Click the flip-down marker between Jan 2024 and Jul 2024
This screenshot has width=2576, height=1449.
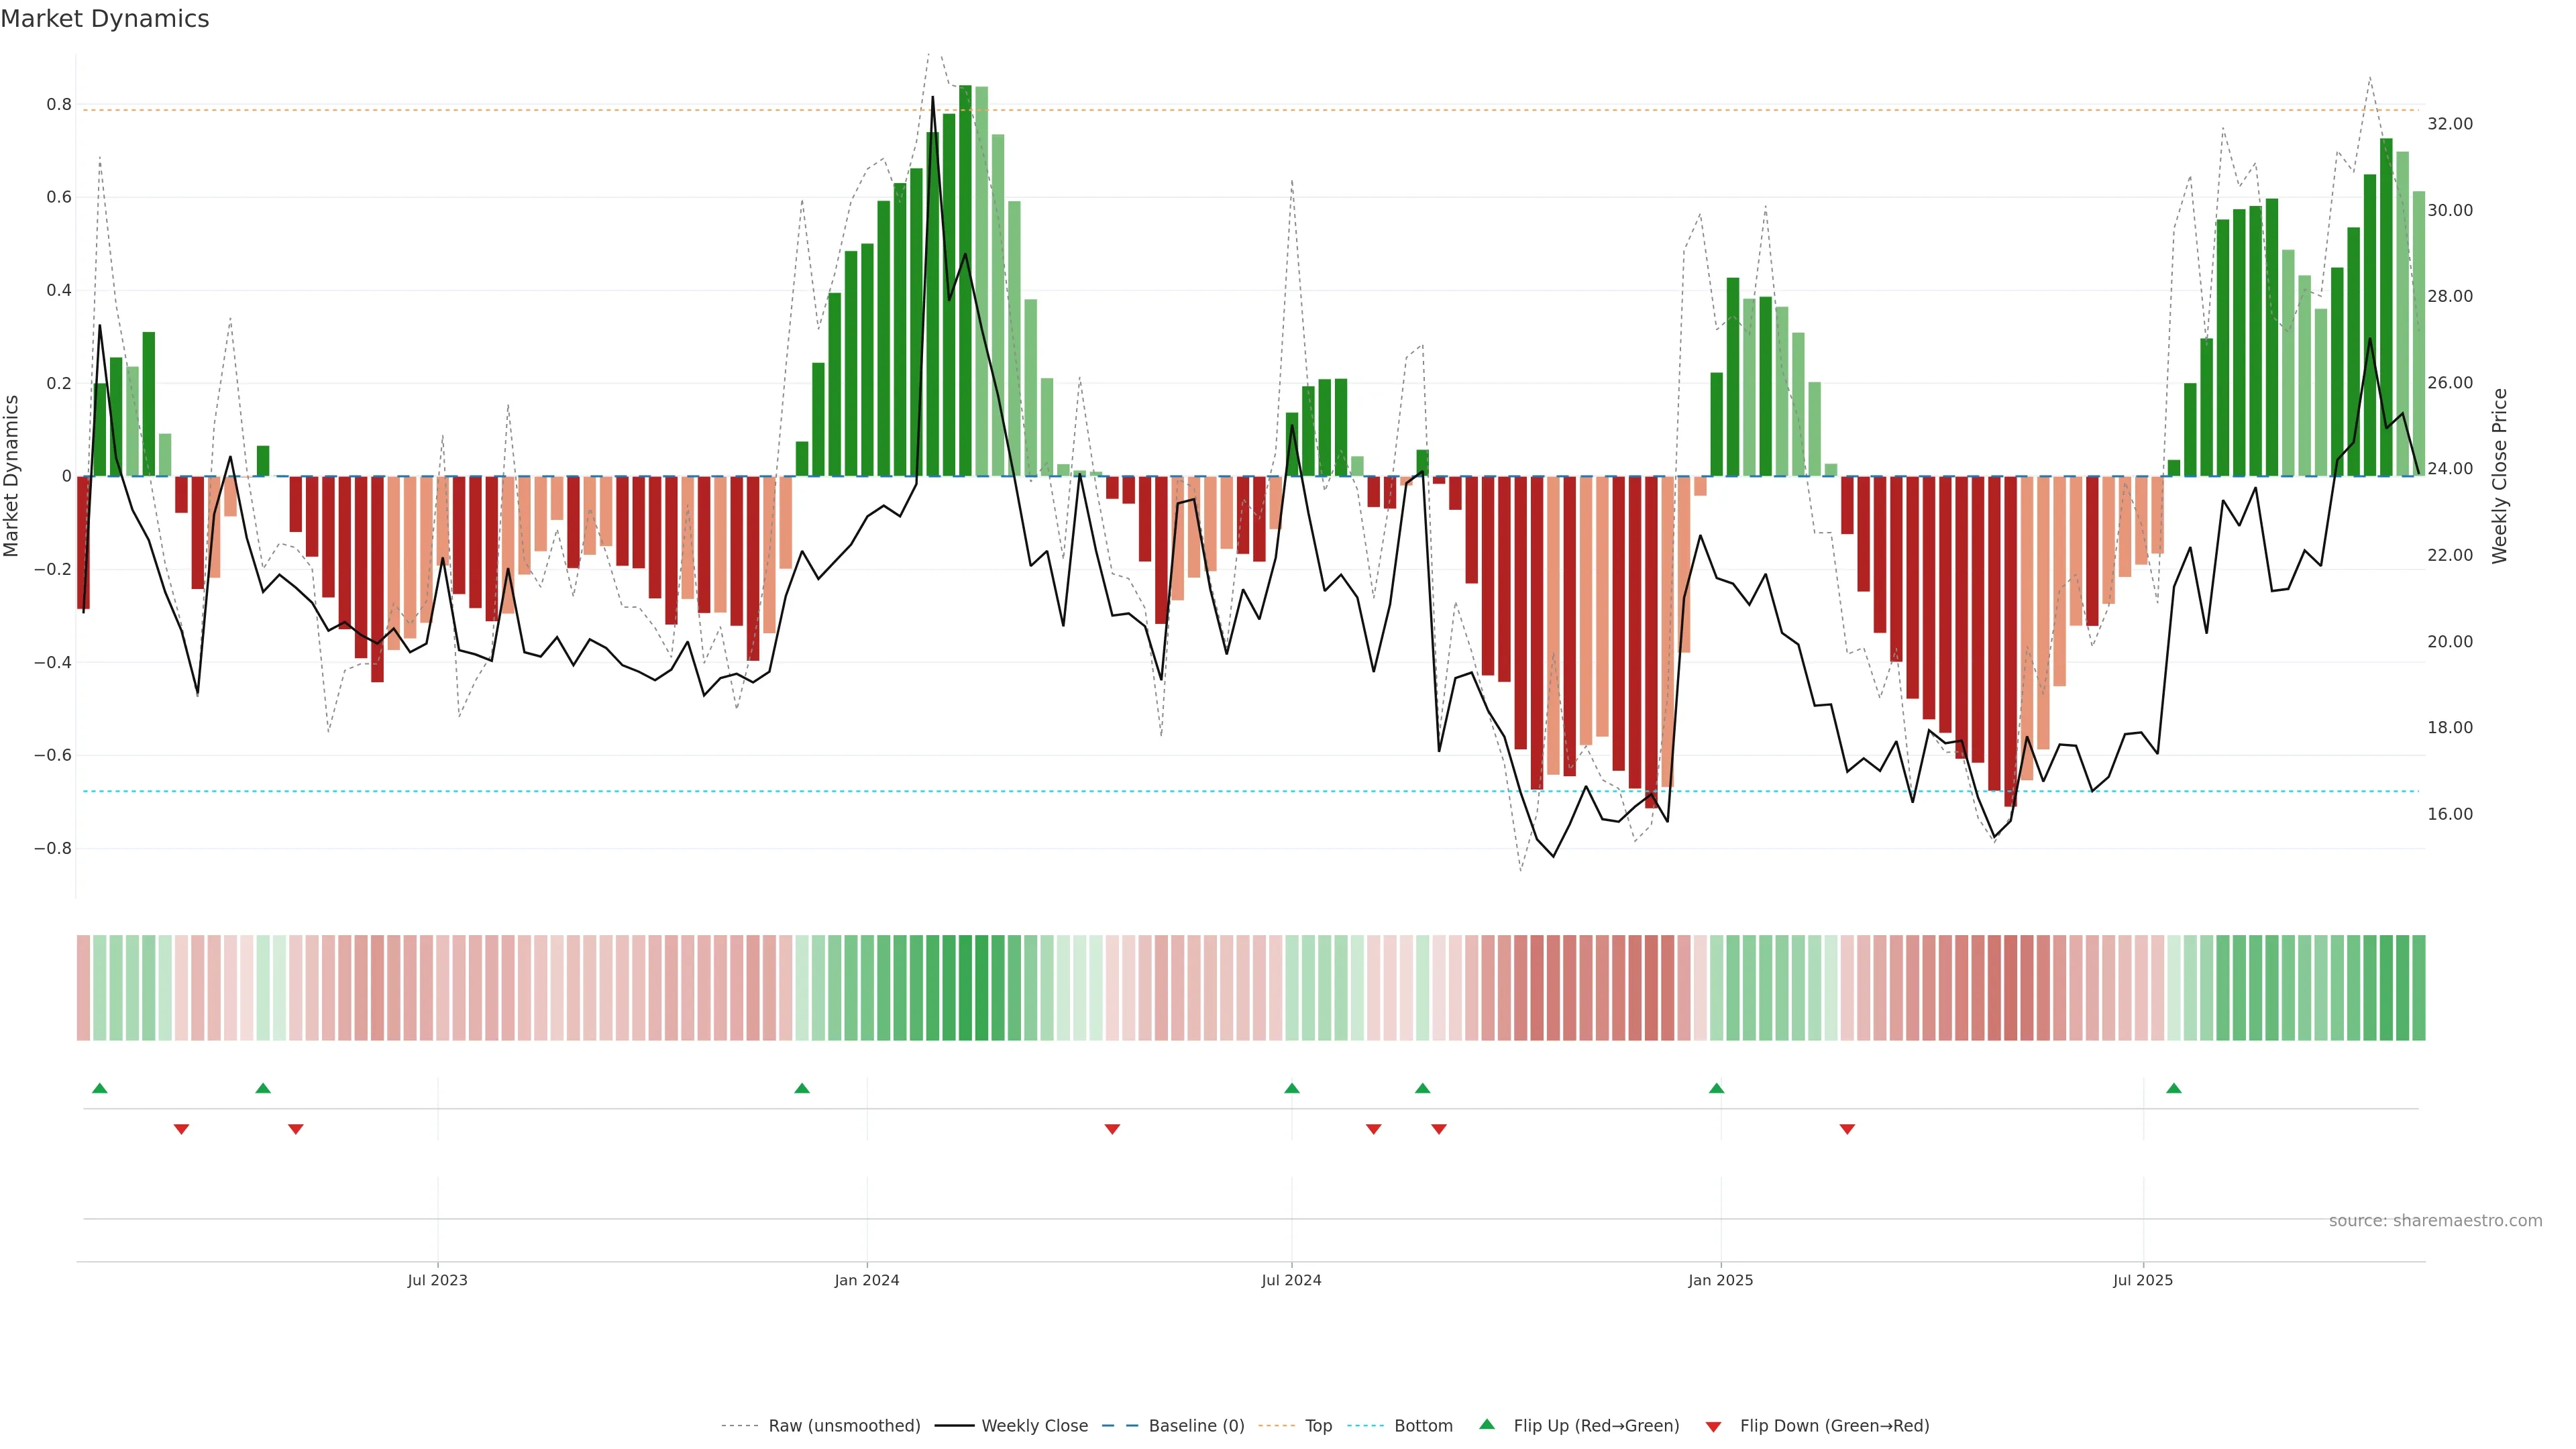[1112, 1129]
